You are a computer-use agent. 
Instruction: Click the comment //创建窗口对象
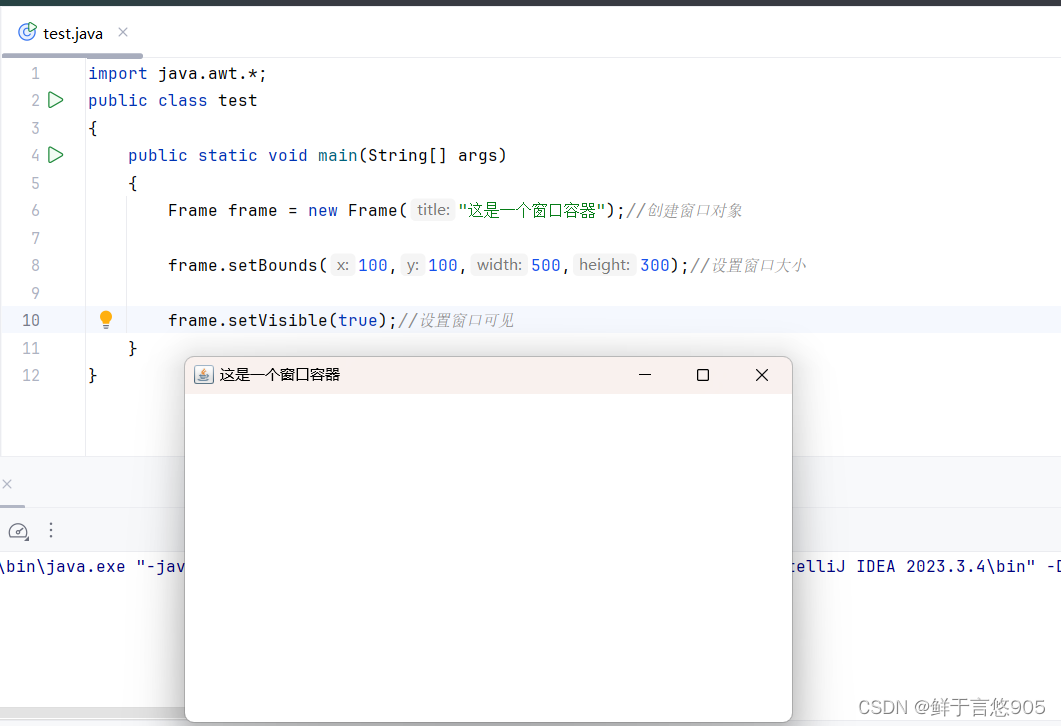click(684, 210)
